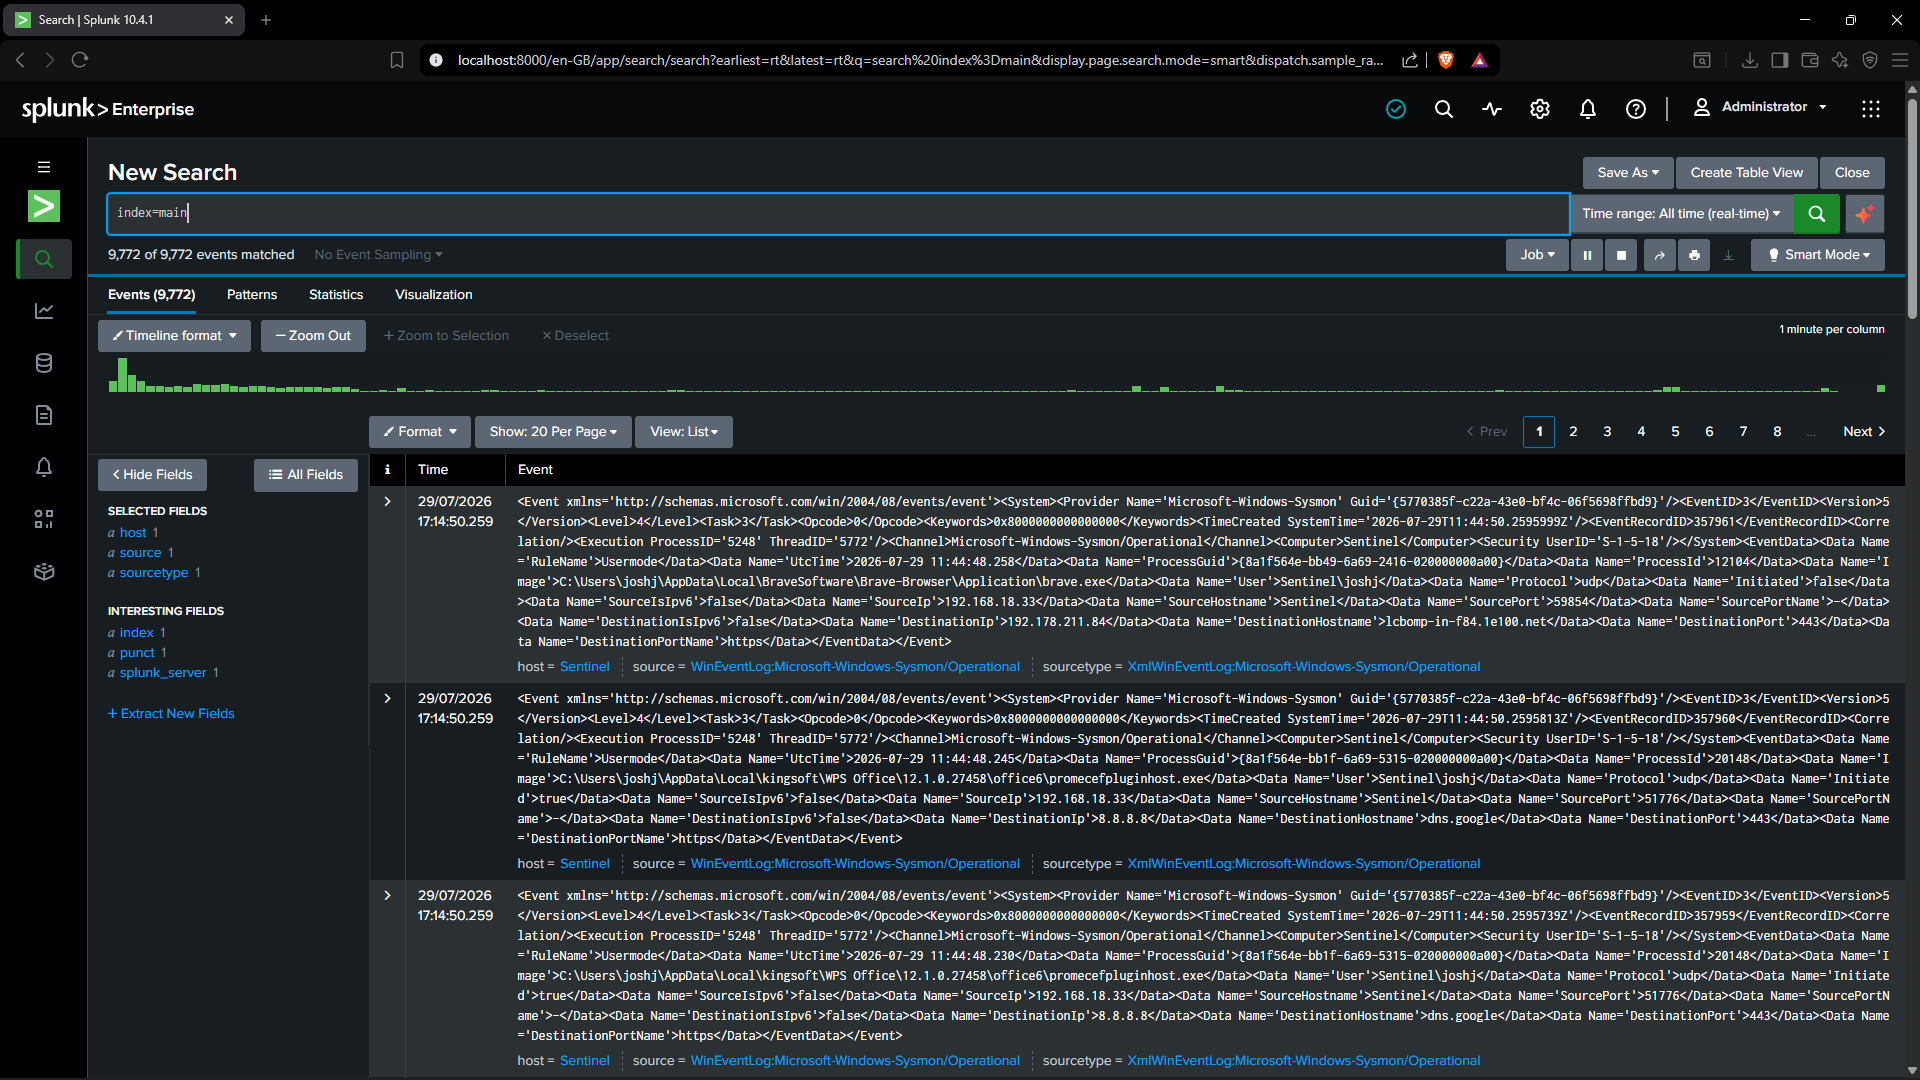Open sidebar Analytics chart icon
The image size is (1920, 1080).
tap(44, 311)
